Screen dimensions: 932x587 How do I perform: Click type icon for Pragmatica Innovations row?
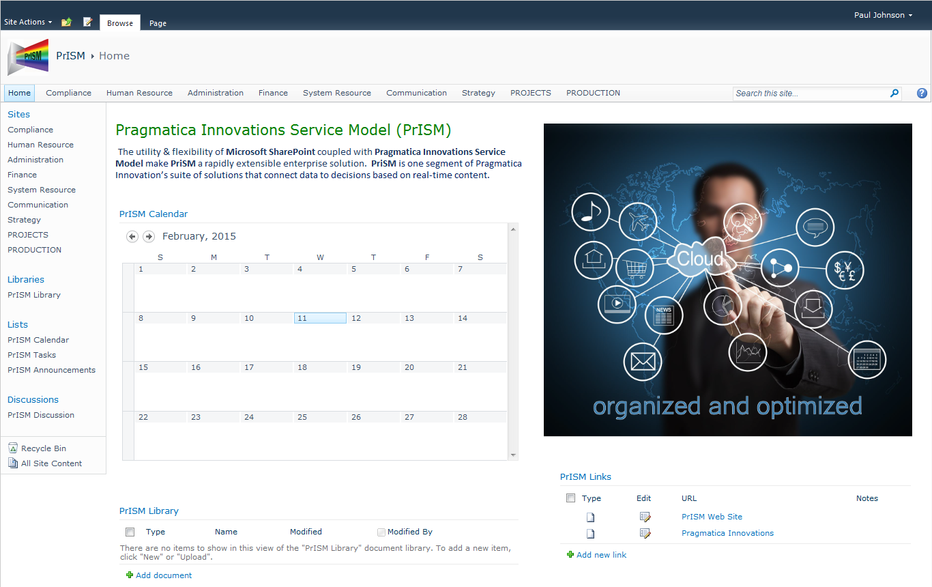tap(590, 534)
